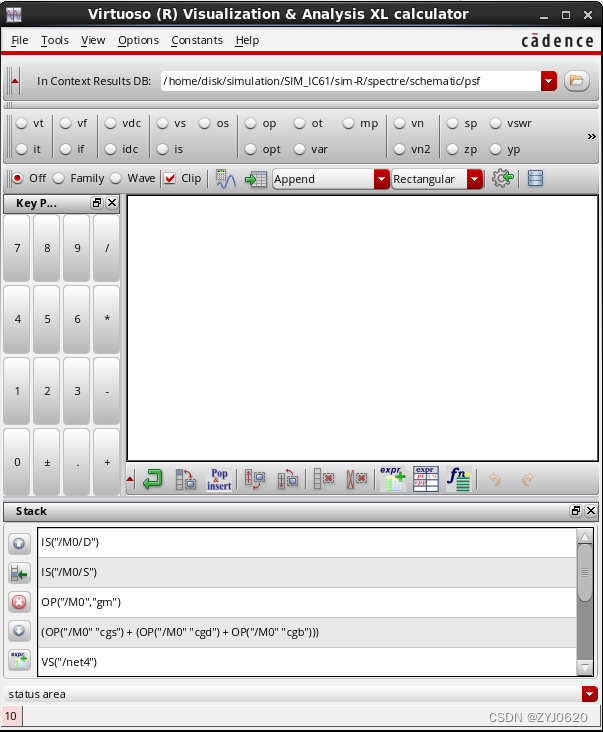Click the redo arrow icon
The width and height of the screenshot is (603, 732).
527,479
